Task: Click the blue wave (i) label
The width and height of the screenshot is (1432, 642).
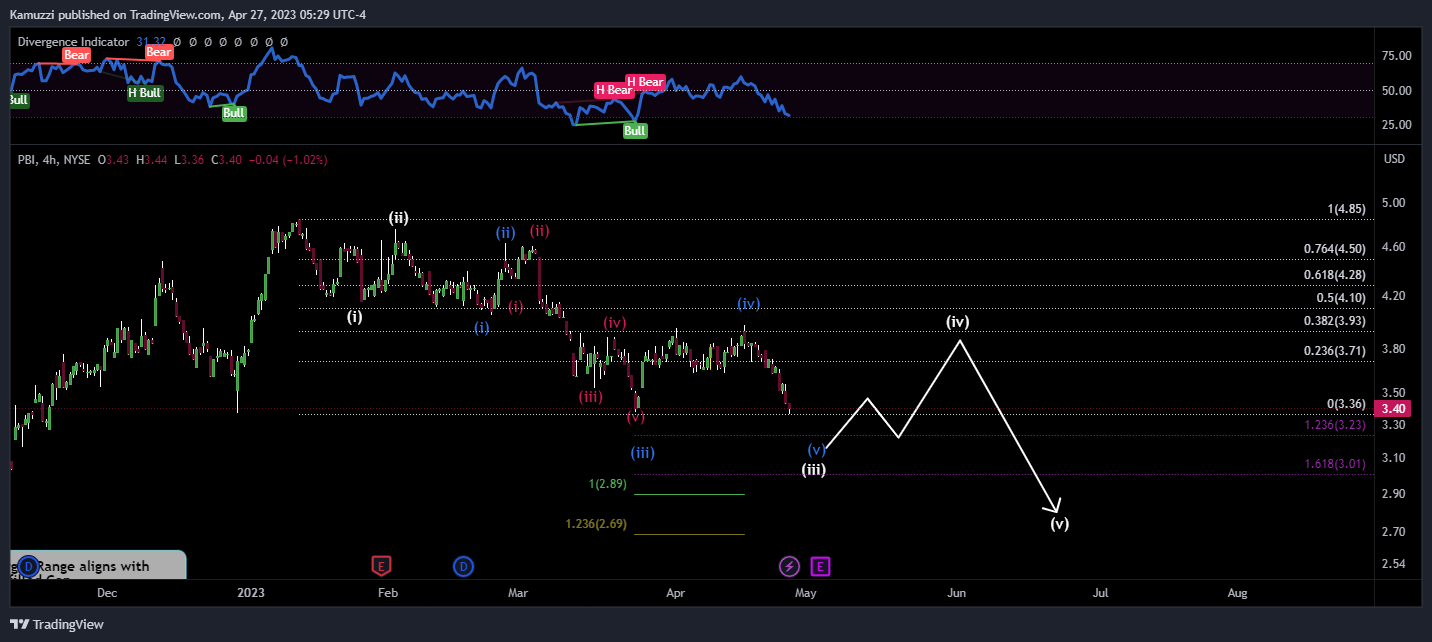Action: coord(482,328)
